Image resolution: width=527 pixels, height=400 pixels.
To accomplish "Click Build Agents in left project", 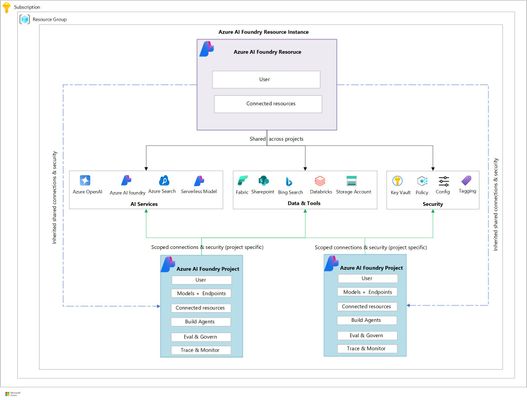I will [x=201, y=322].
